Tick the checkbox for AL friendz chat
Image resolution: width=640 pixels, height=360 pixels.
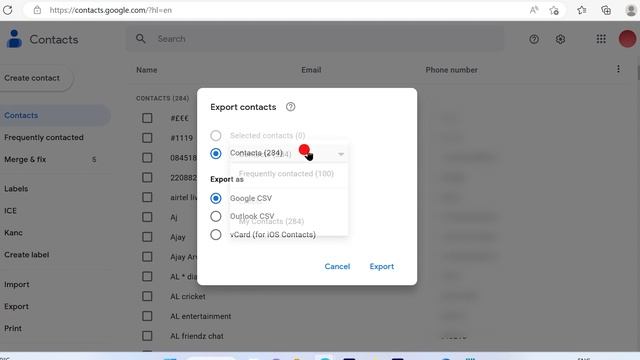[x=147, y=336]
